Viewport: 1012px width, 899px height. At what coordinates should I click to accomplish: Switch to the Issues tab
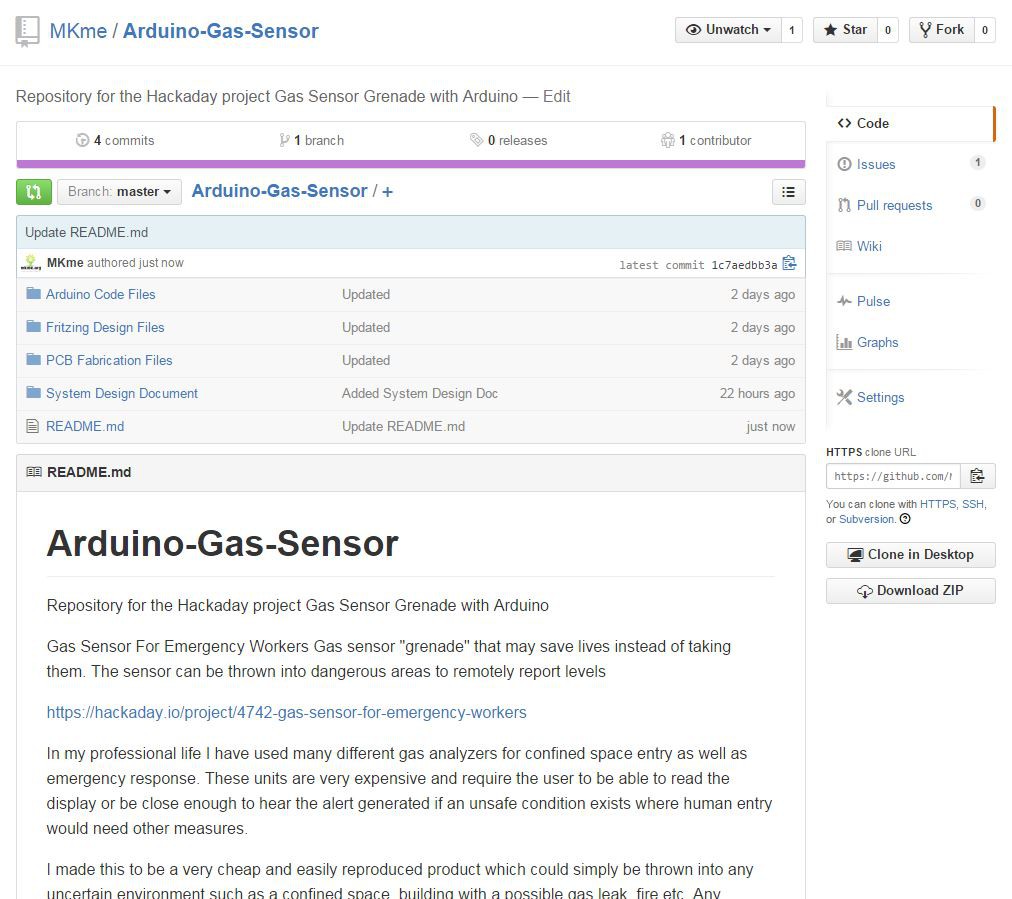tap(876, 164)
